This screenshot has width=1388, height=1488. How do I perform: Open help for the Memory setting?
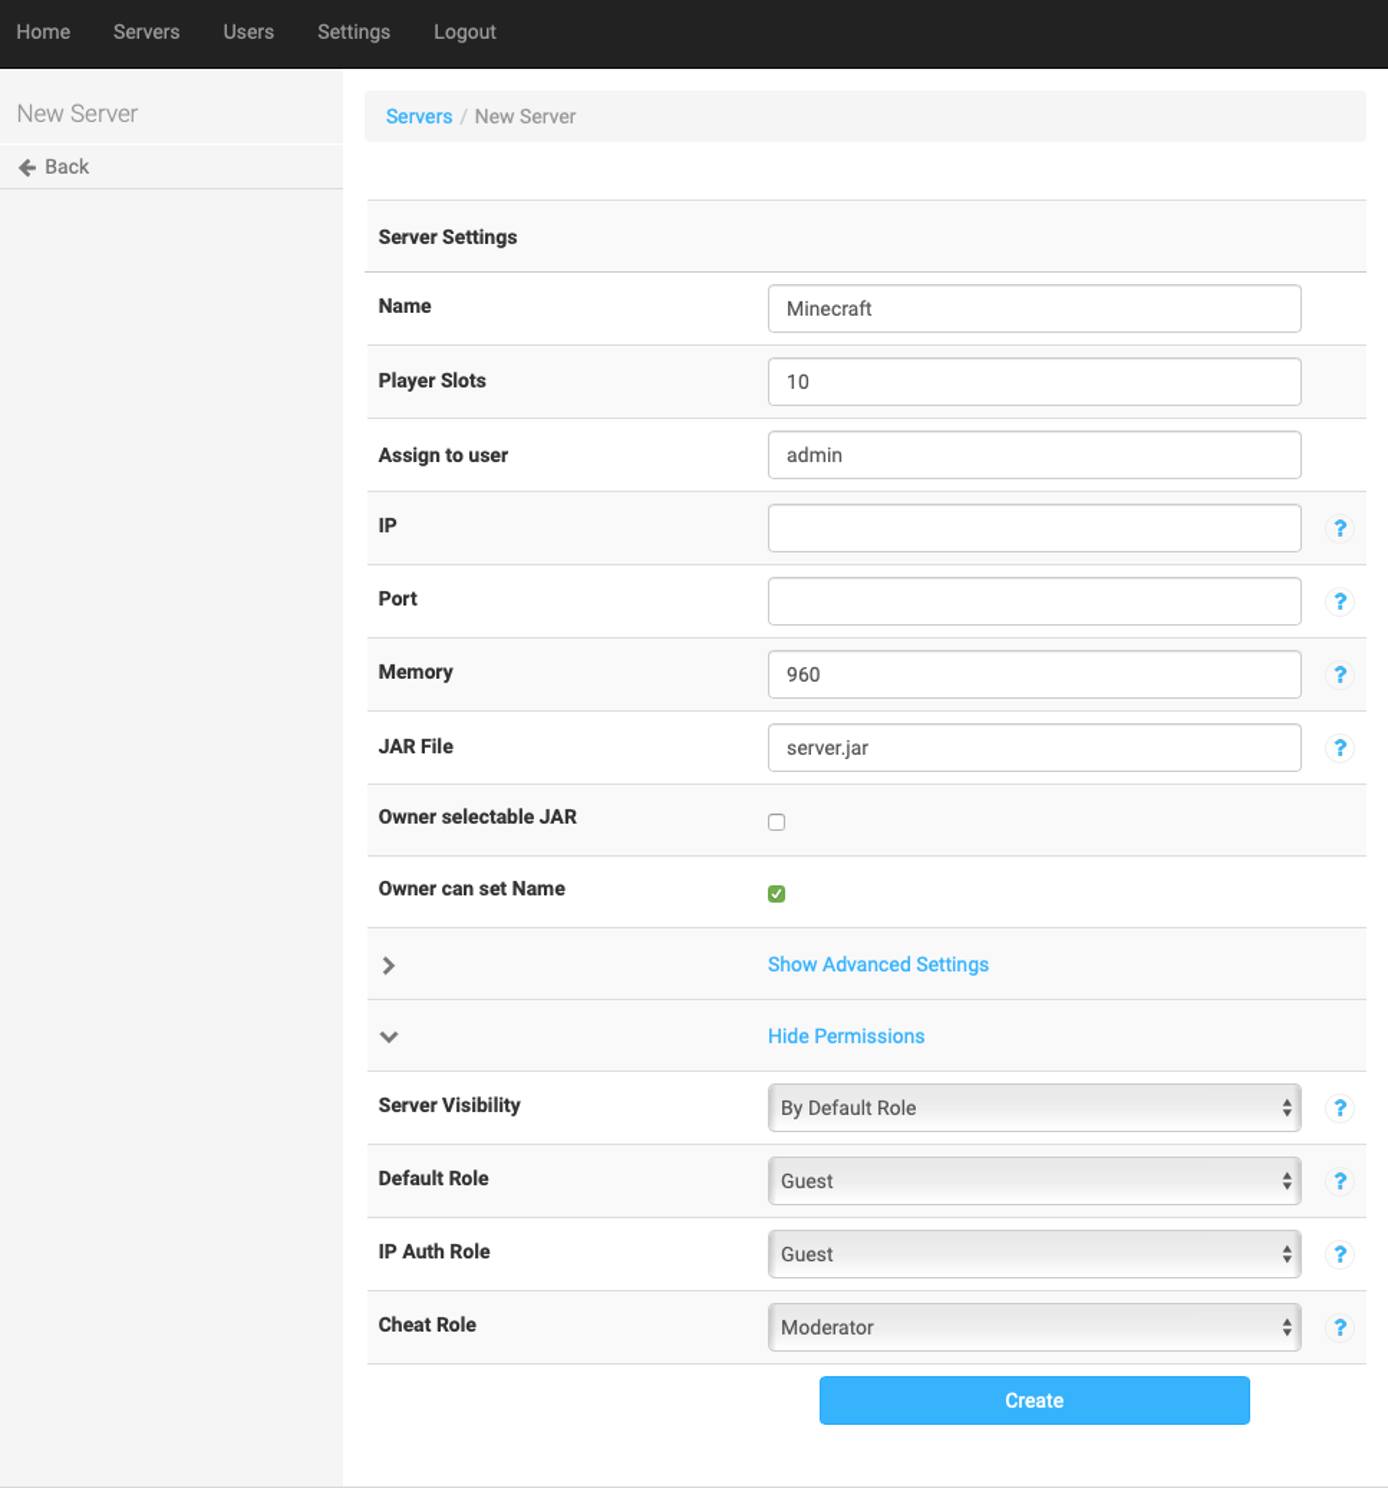(1339, 674)
